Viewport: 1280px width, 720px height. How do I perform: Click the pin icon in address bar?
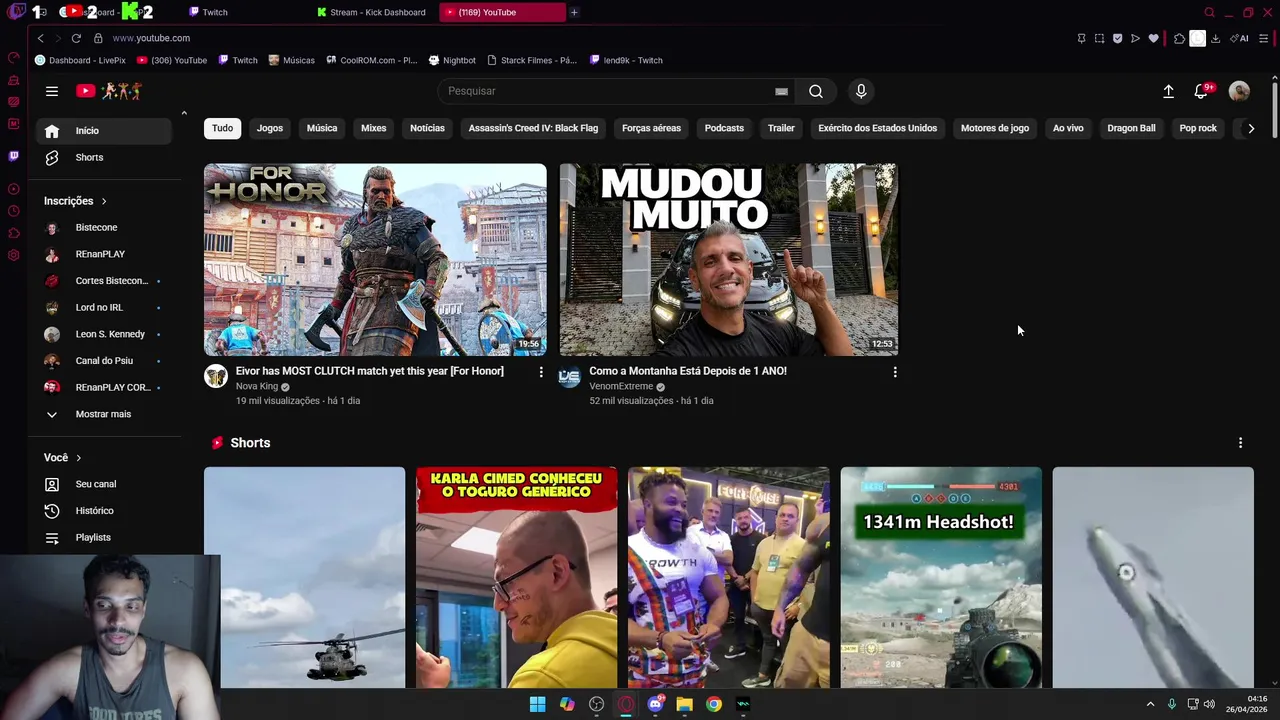point(1081,38)
